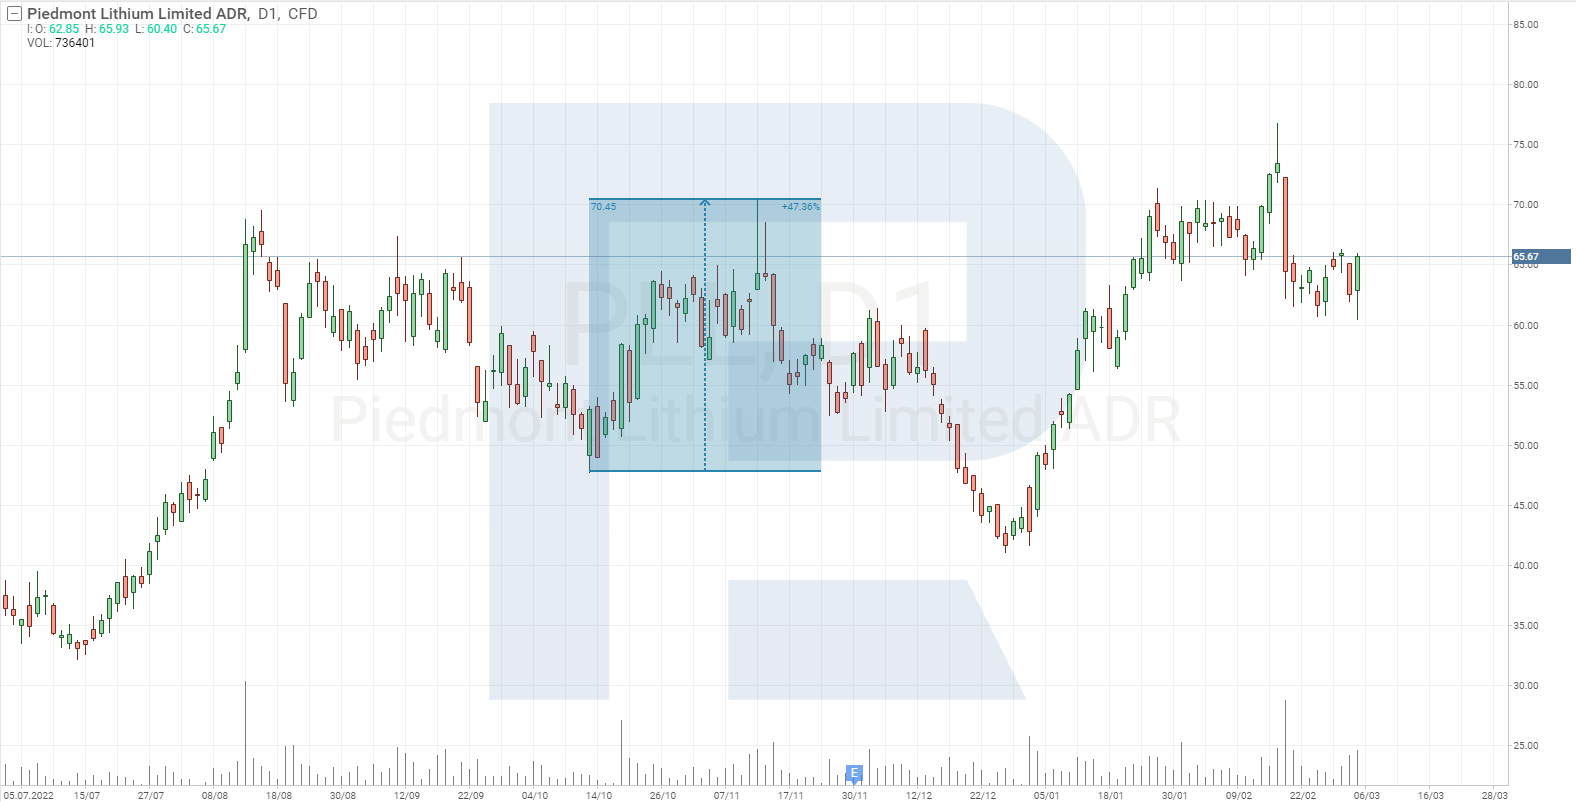Click the 75.00 price axis label
This screenshot has width=1576, height=802.
point(1526,145)
